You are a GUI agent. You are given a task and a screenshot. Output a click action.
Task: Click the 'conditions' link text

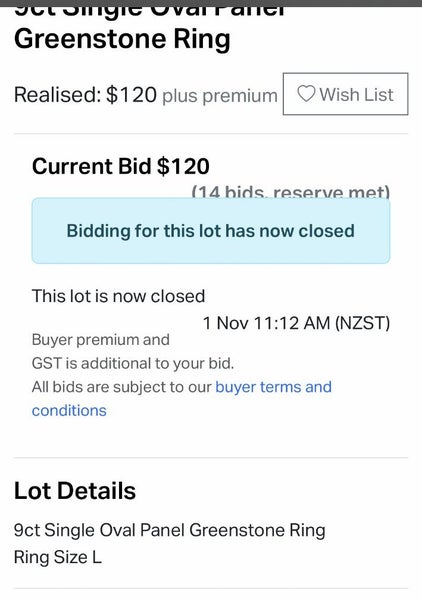69,411
